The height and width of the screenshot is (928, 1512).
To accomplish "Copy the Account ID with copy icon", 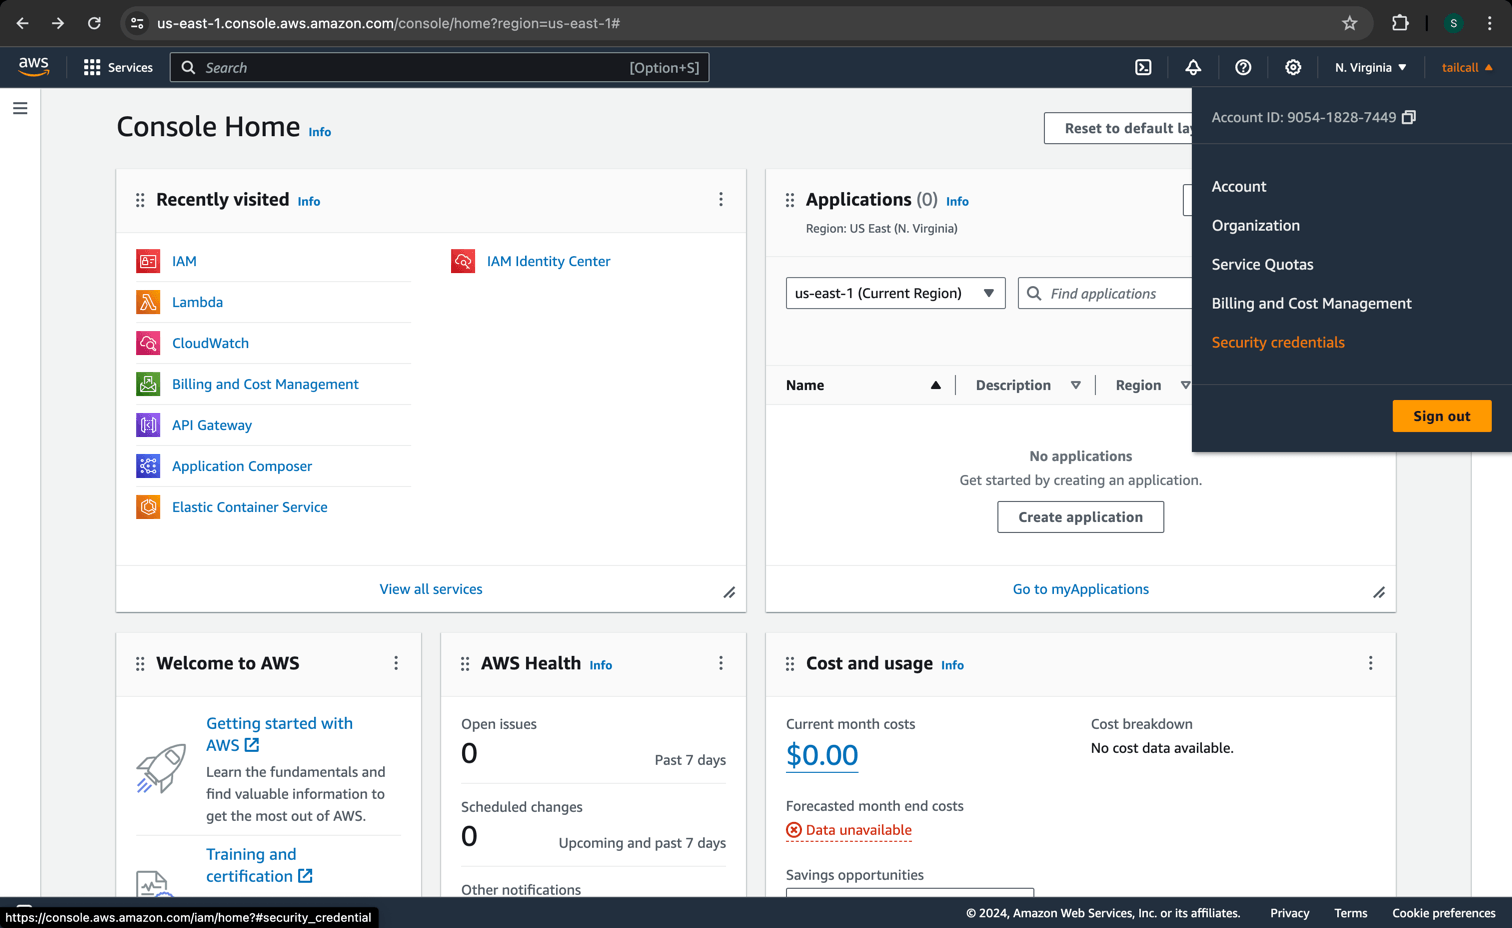I will tap(1409, 117).
